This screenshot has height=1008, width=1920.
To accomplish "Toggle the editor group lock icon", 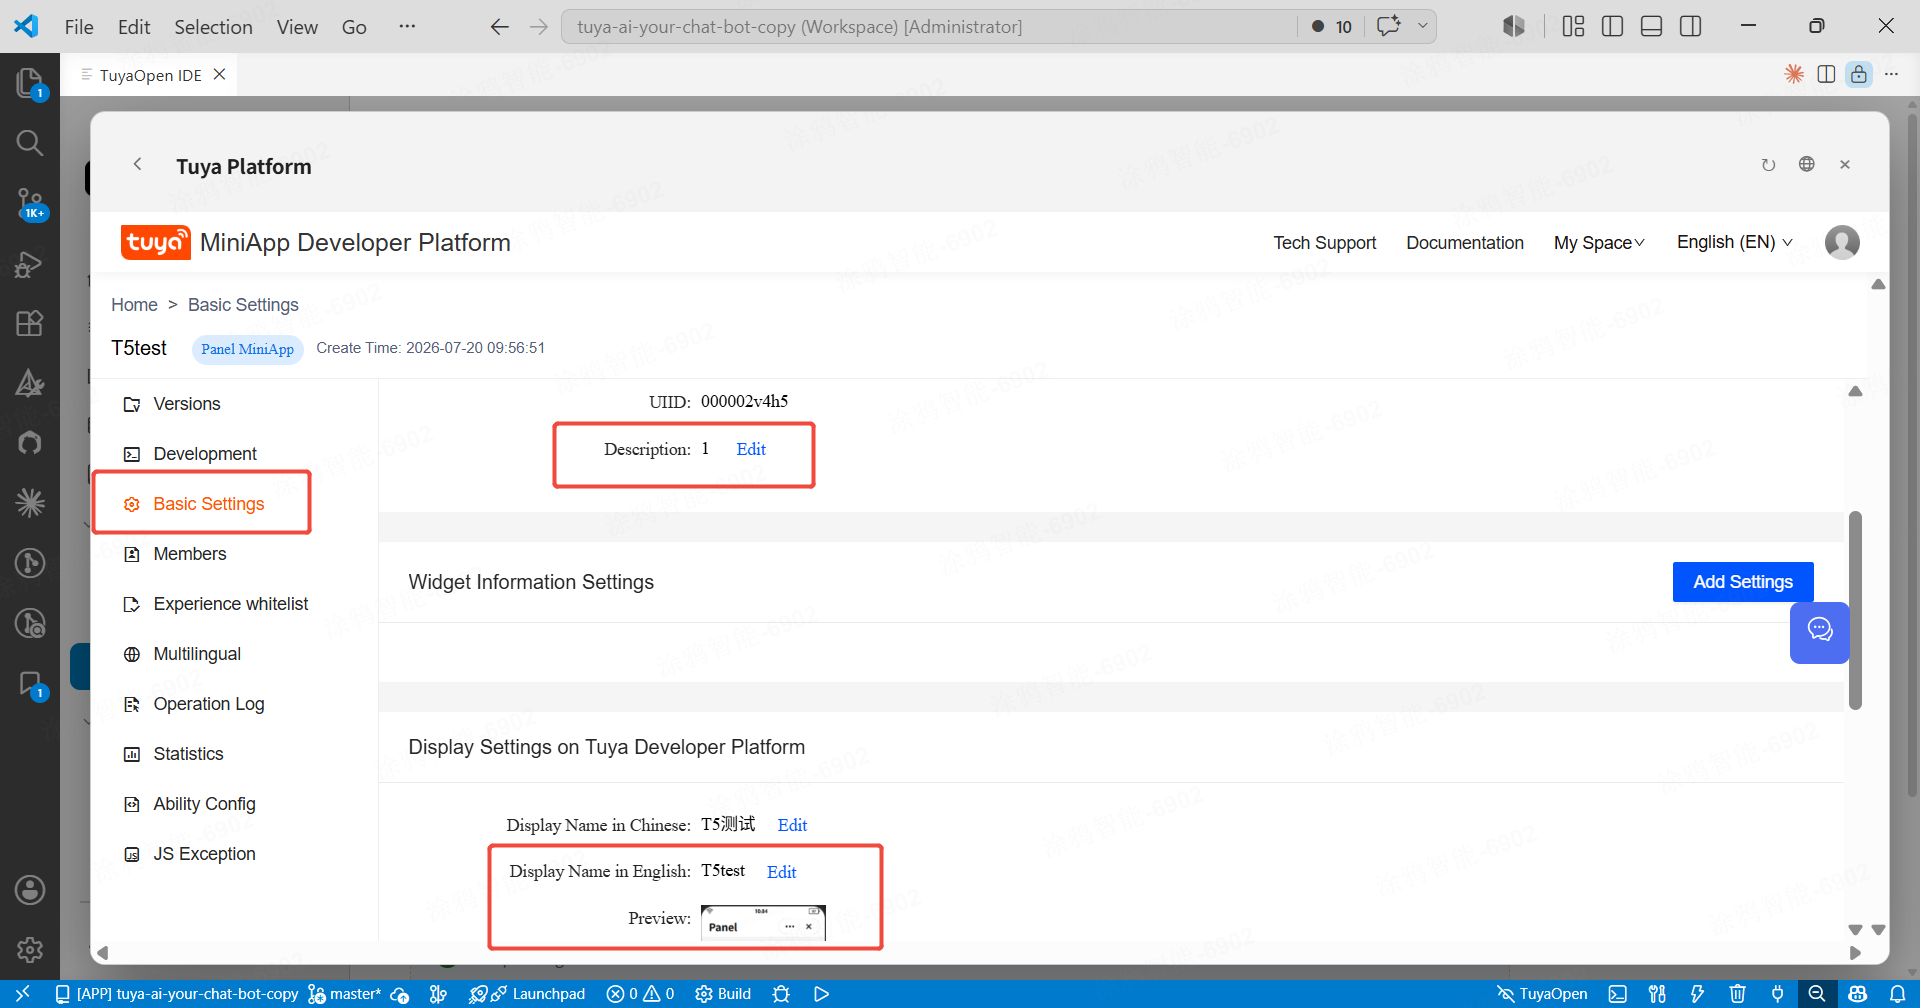I will [x=1858, y=74].
